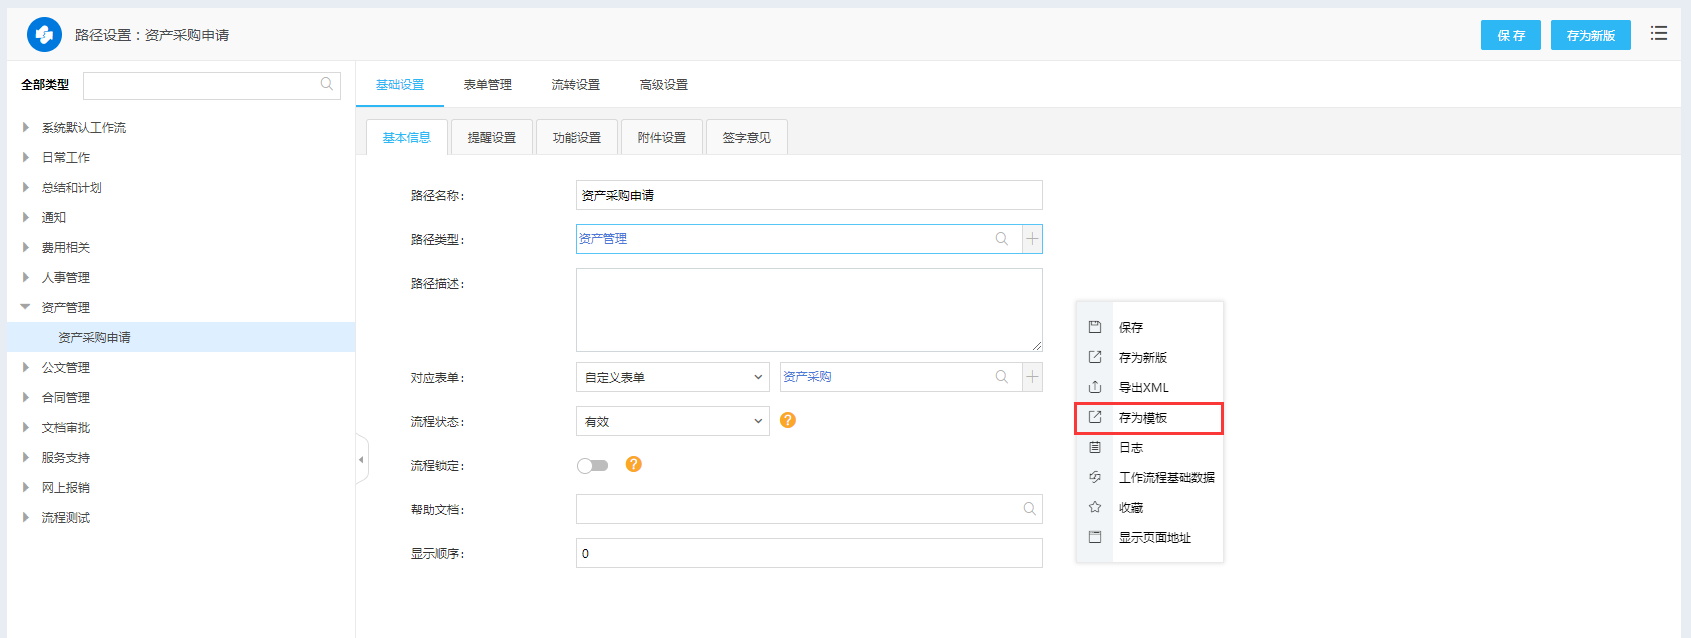Click the search icon in 全部类型 box

coord(327,85)
